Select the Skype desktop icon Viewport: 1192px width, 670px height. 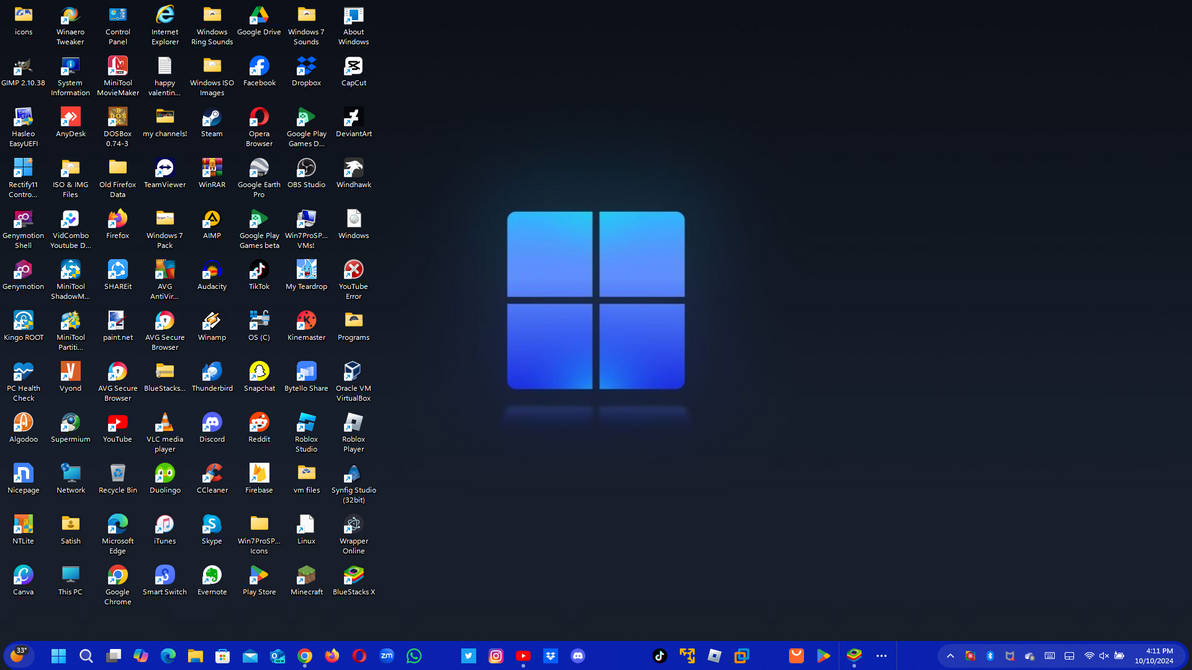(212, 530)
